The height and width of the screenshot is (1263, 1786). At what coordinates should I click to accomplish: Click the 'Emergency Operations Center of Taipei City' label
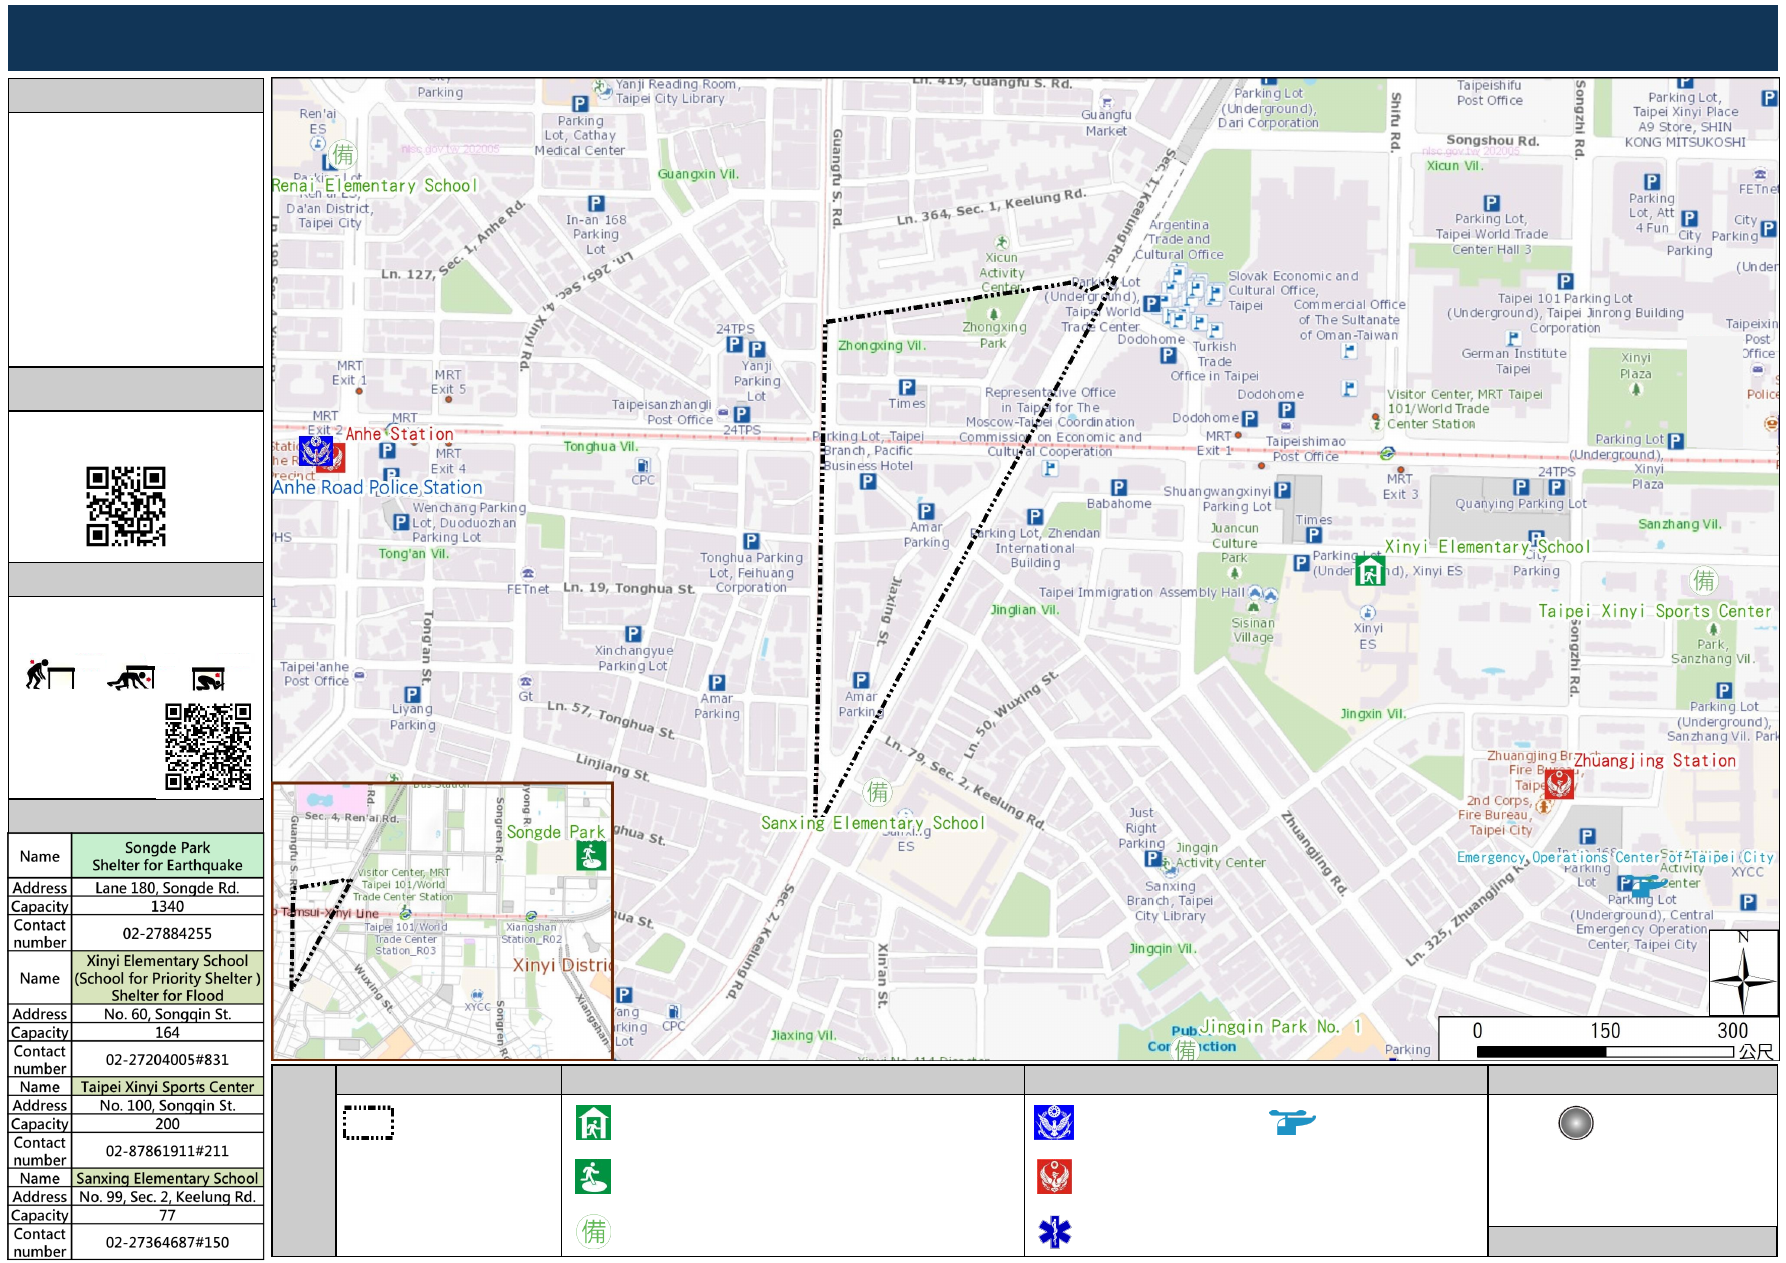point(1615,858)
